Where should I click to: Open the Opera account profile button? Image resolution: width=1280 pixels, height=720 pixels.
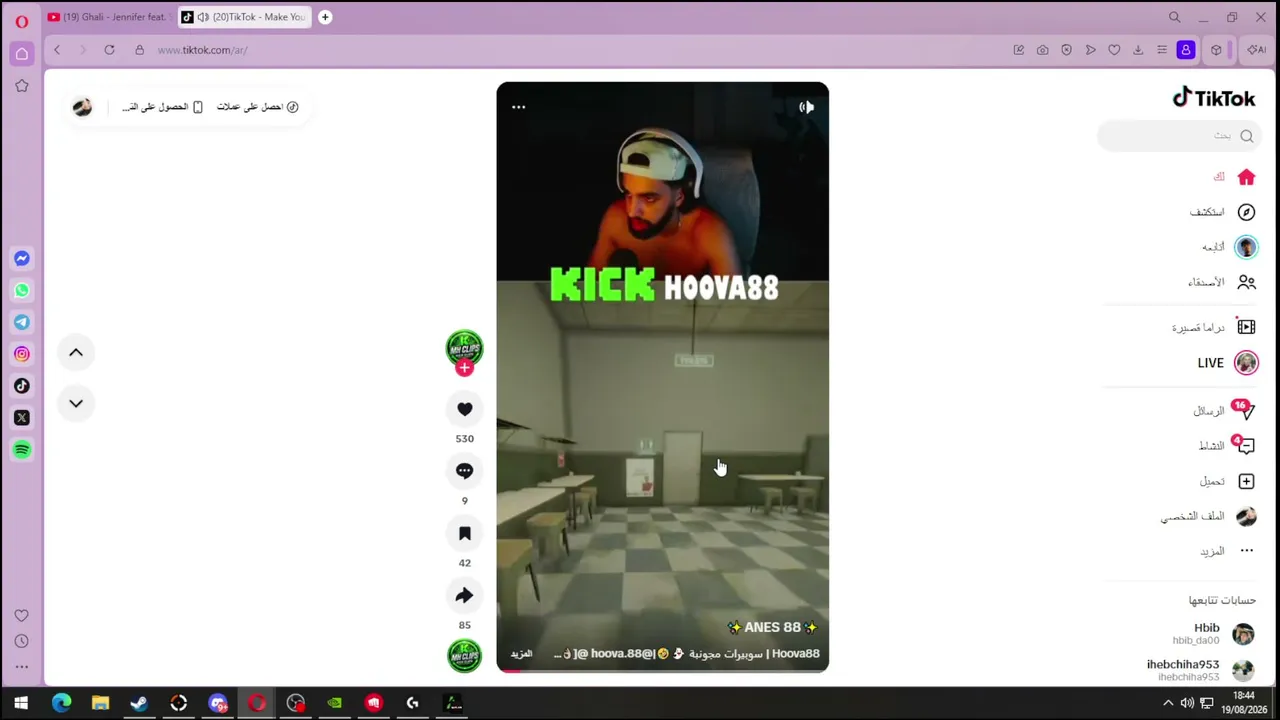1186,50
